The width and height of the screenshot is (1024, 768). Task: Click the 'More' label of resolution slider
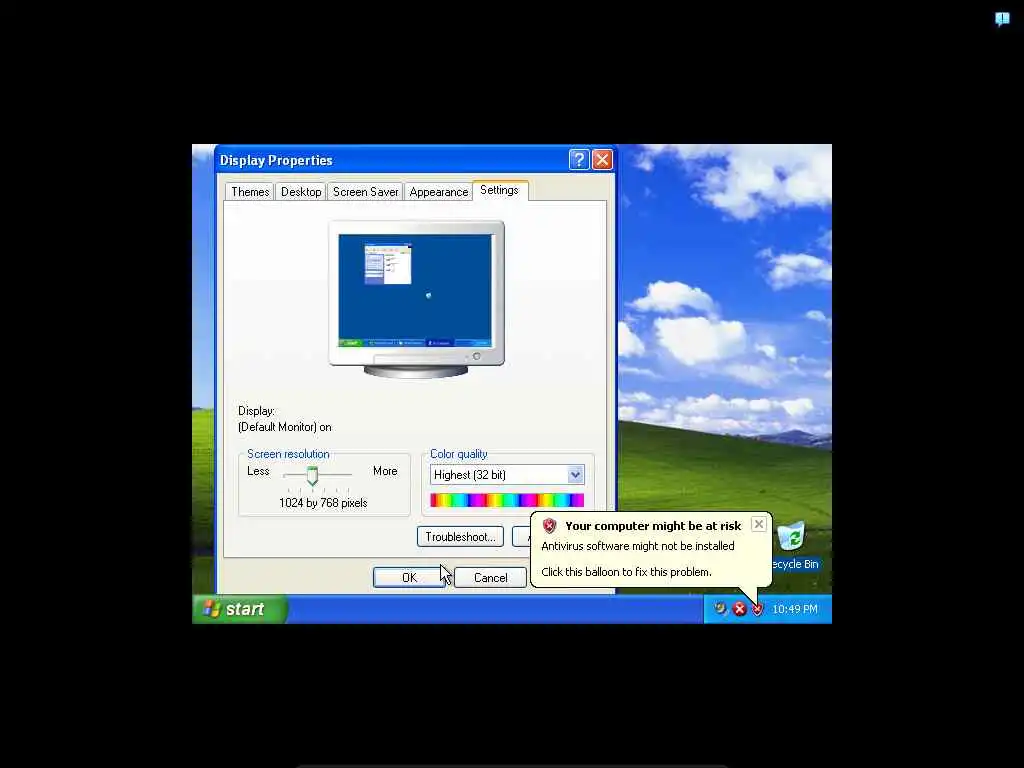(x=385, y=471)
